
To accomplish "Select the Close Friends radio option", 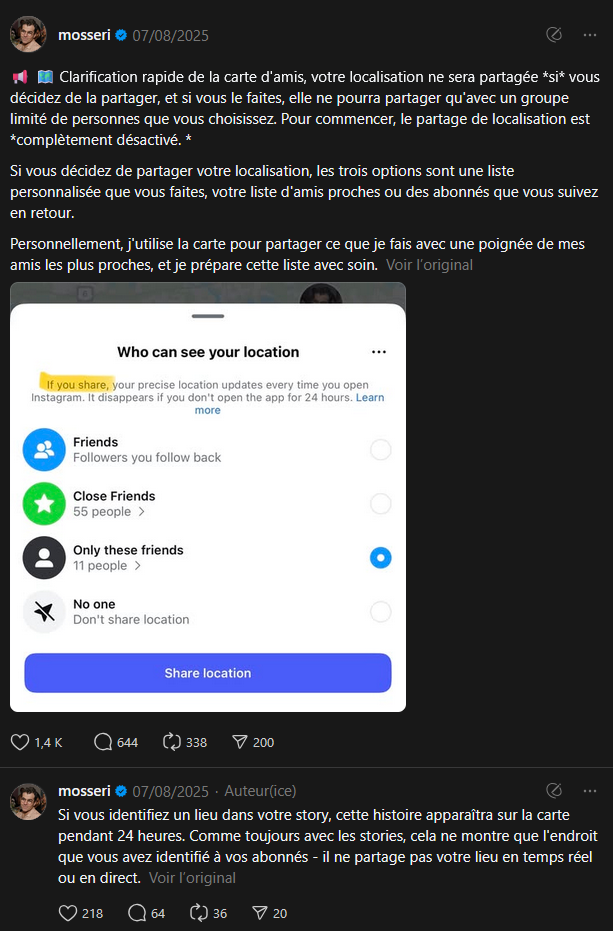I will (380, 504).
